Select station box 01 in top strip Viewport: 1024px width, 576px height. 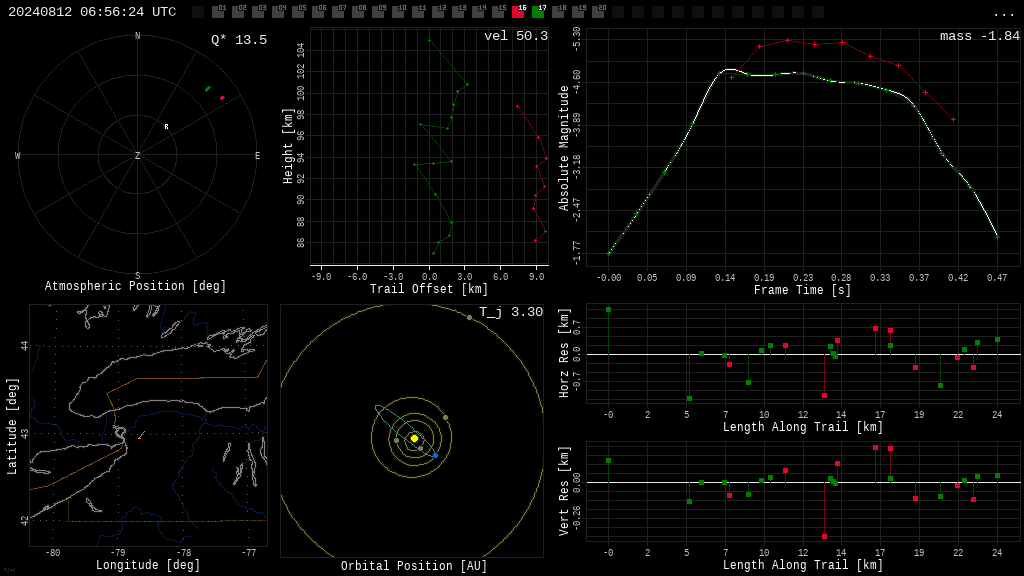218,11
